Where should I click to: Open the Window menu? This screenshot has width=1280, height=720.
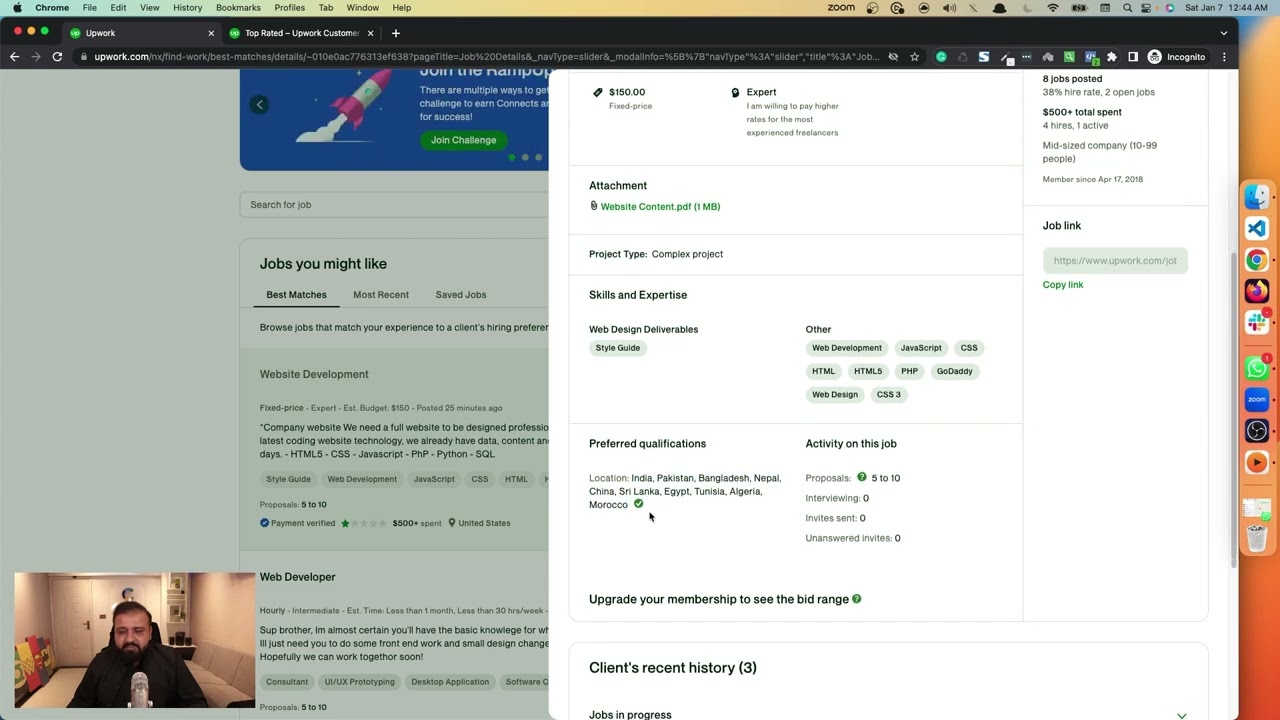(x=363, y=8)
